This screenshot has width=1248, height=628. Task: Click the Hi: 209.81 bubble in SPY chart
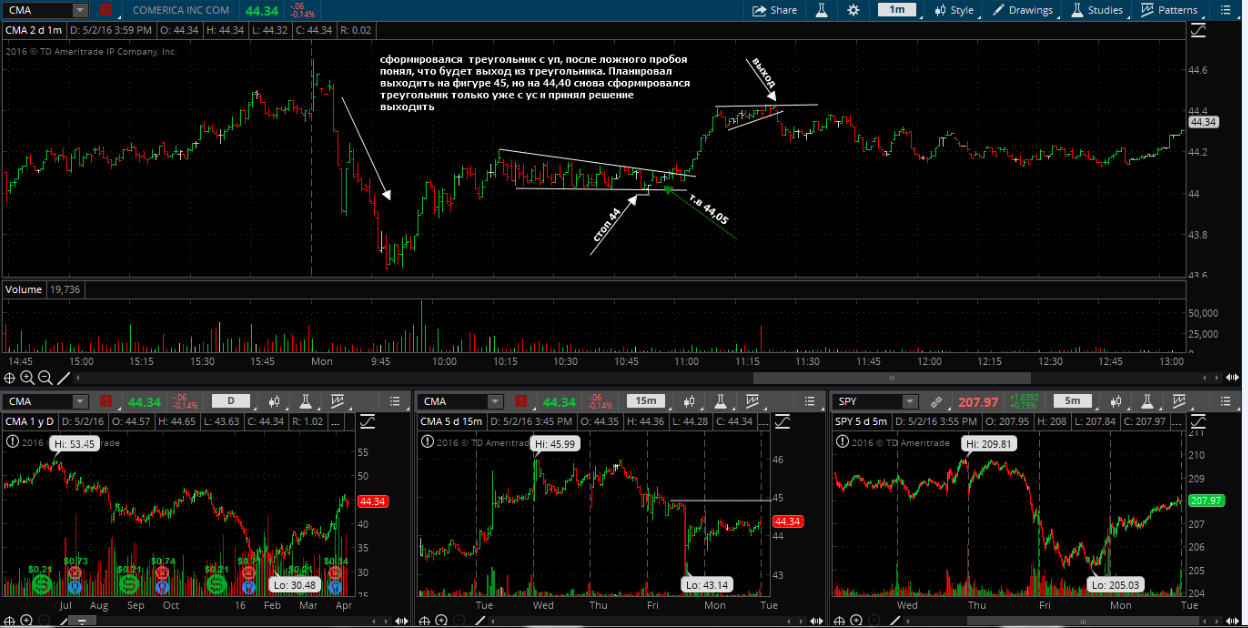pos(989,444)
